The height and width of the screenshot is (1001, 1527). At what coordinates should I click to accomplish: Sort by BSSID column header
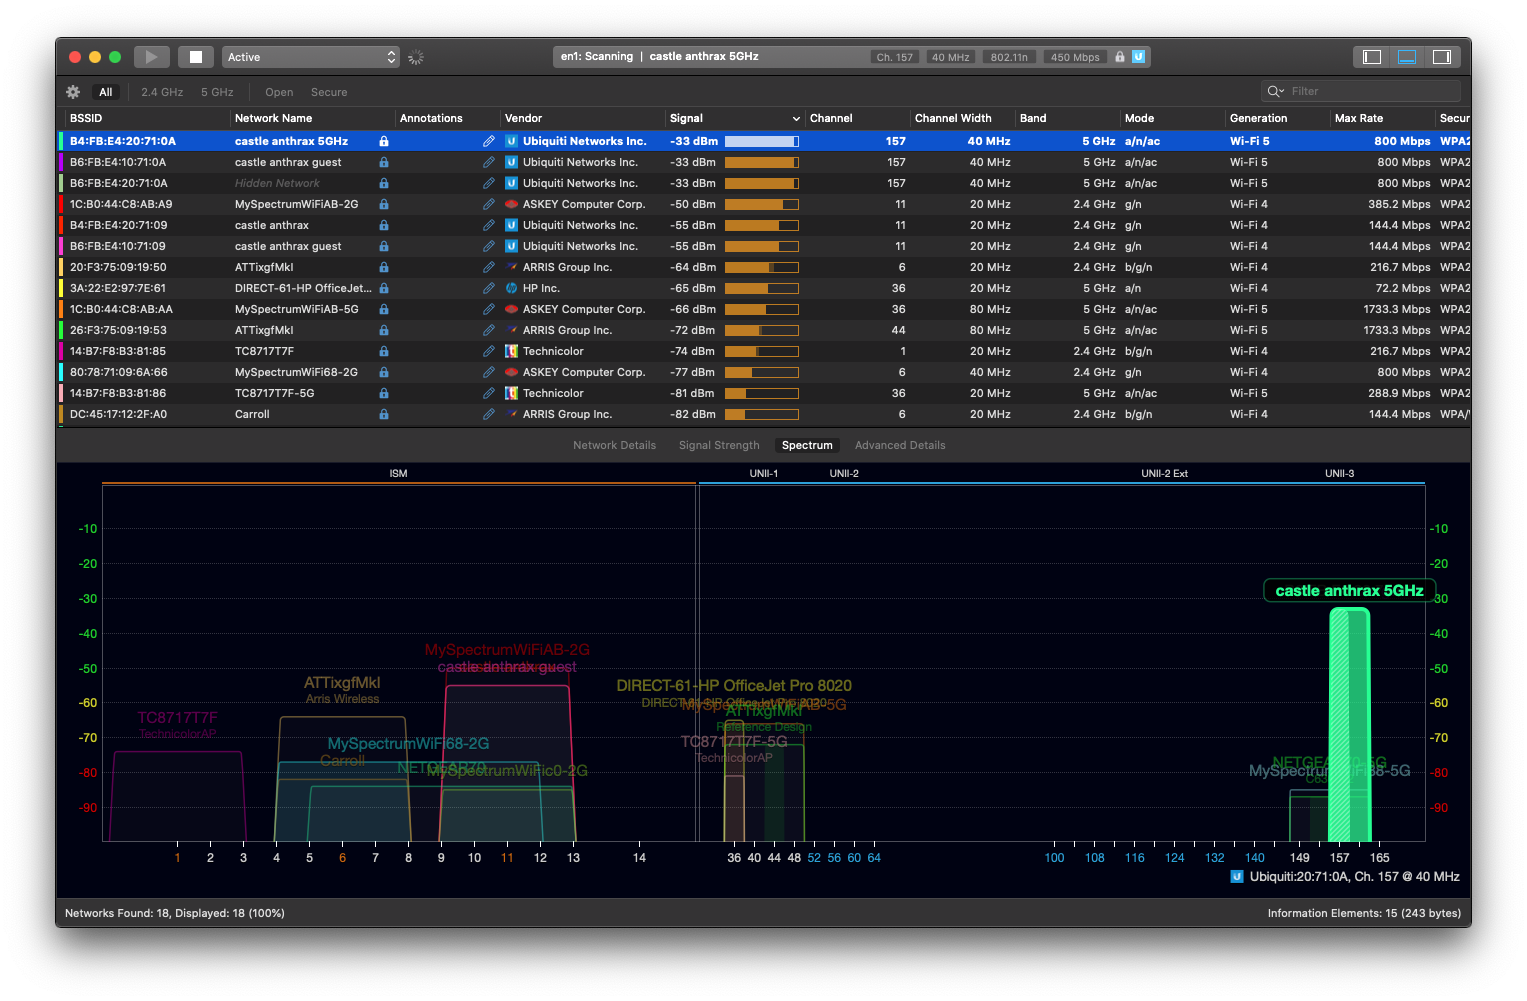click(147, 118)
